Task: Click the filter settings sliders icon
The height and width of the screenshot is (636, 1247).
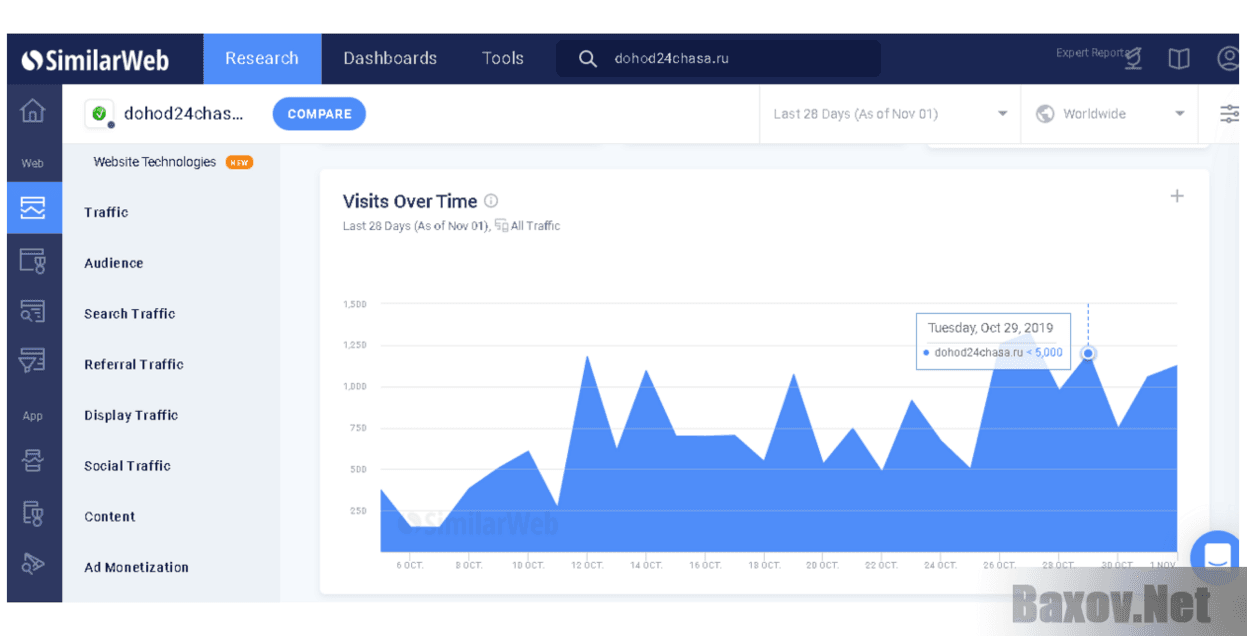Action: click(x=1230, y=114)
